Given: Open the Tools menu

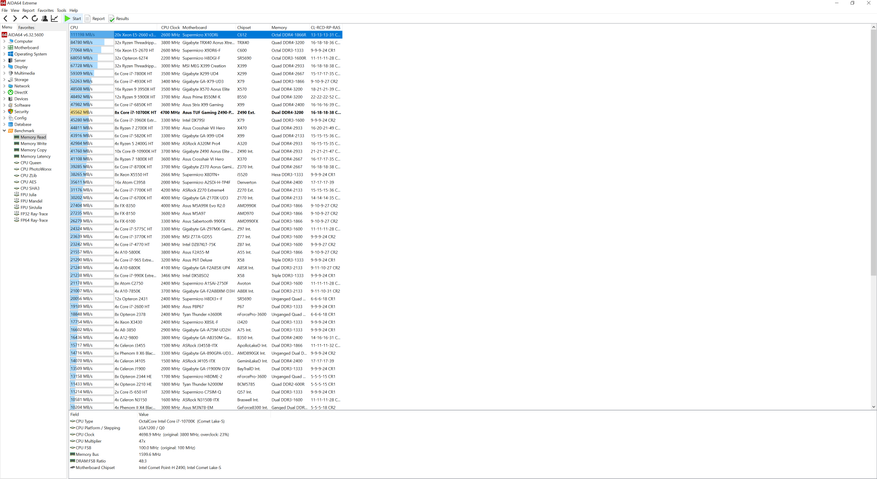Looking at the screenshot, I should coord(62,10).
